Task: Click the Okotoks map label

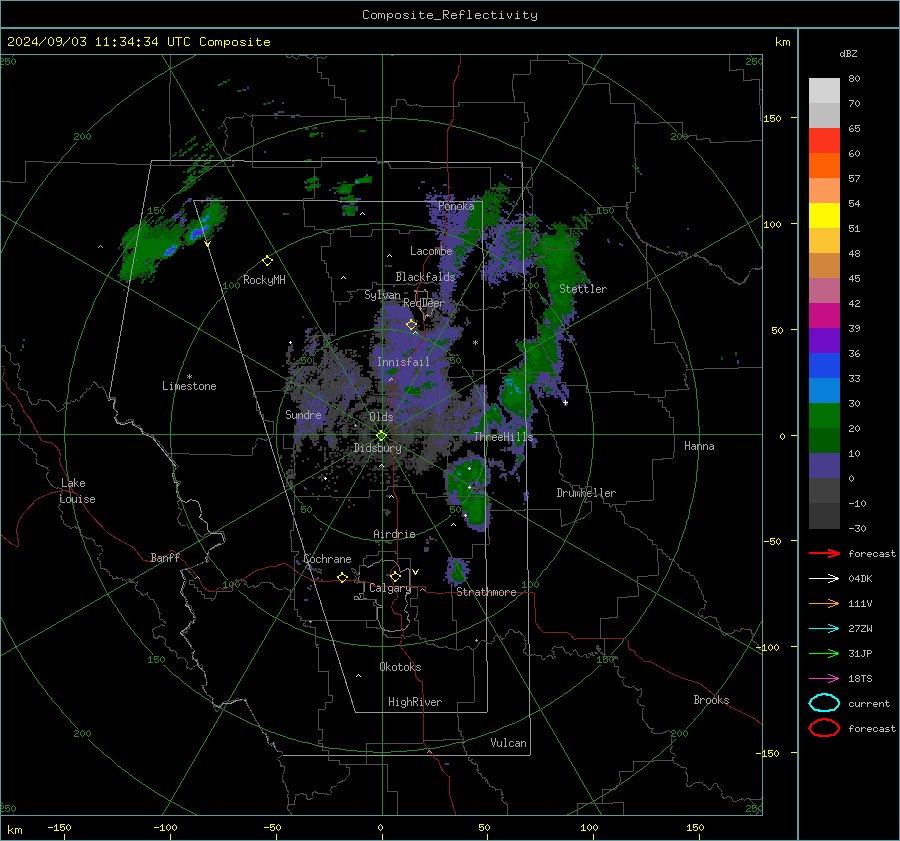Action: point(400,667)
